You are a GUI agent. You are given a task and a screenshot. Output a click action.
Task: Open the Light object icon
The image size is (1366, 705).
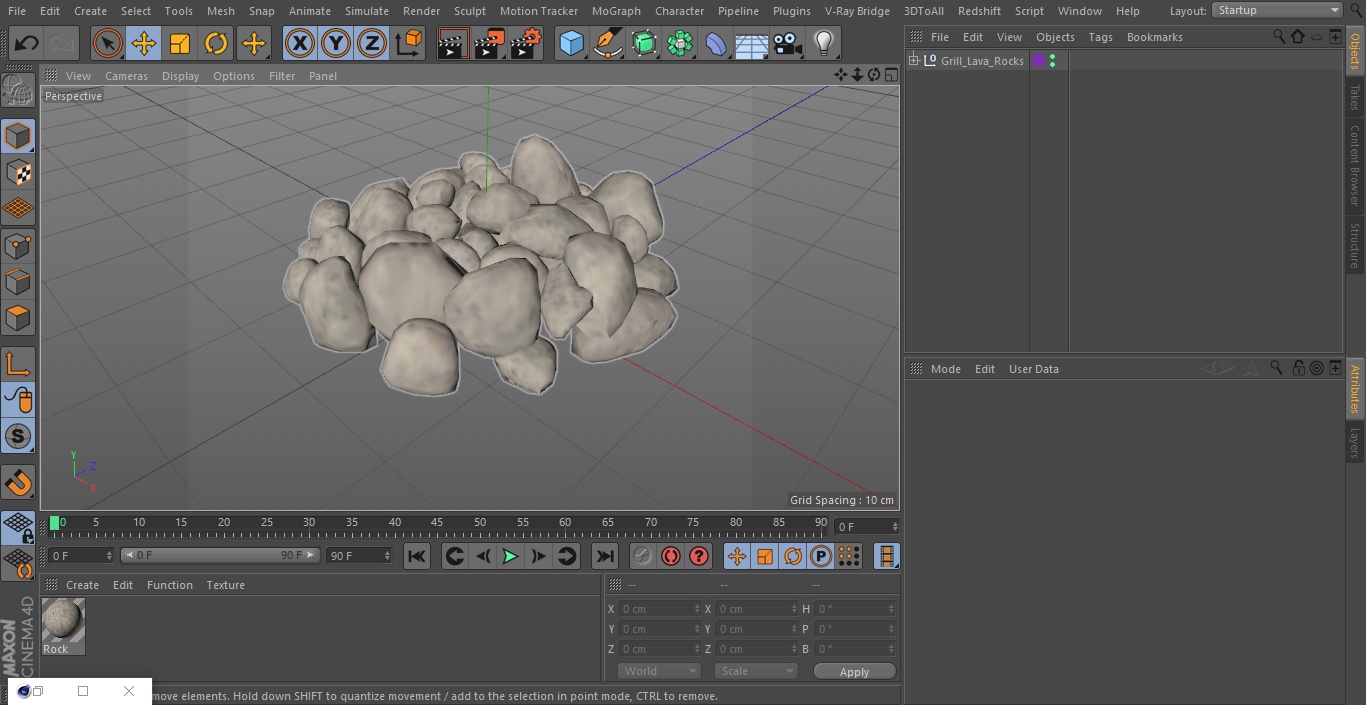[x=823, y=44]
